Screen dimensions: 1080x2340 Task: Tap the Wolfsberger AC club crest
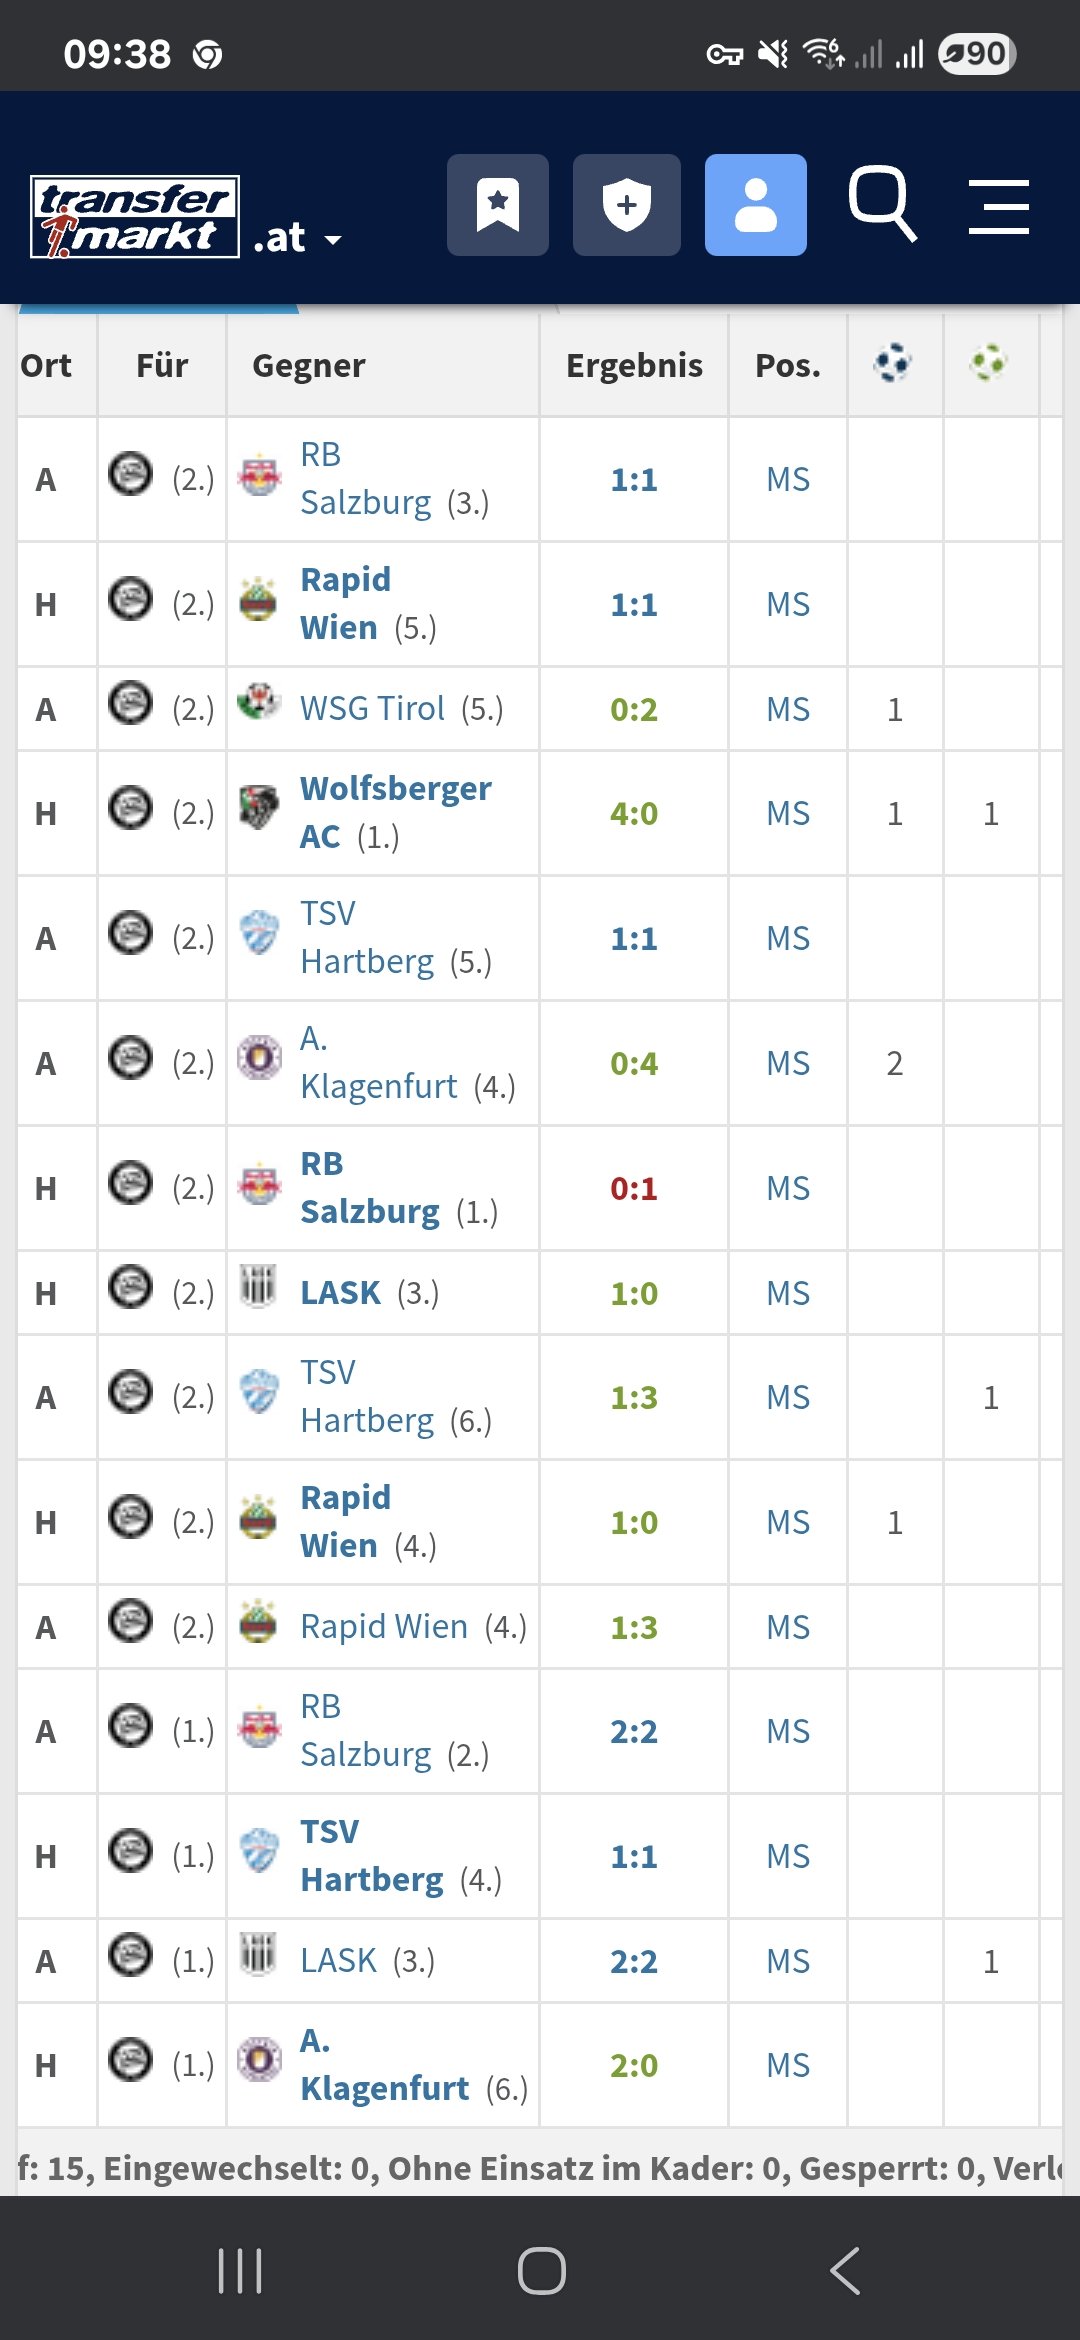point(259,807)
